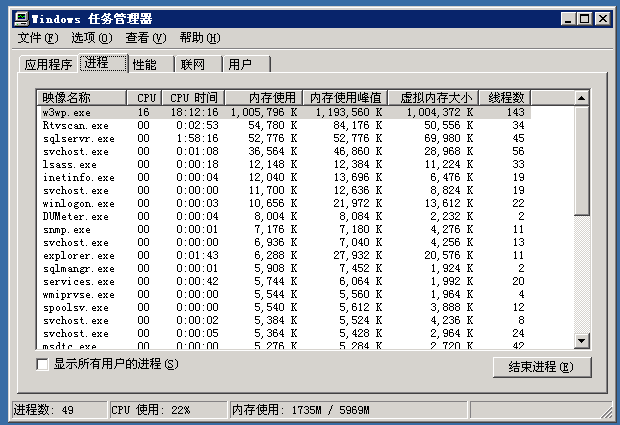
Task: Minimize the Task Manager window
Action: (x=568, y=19)
